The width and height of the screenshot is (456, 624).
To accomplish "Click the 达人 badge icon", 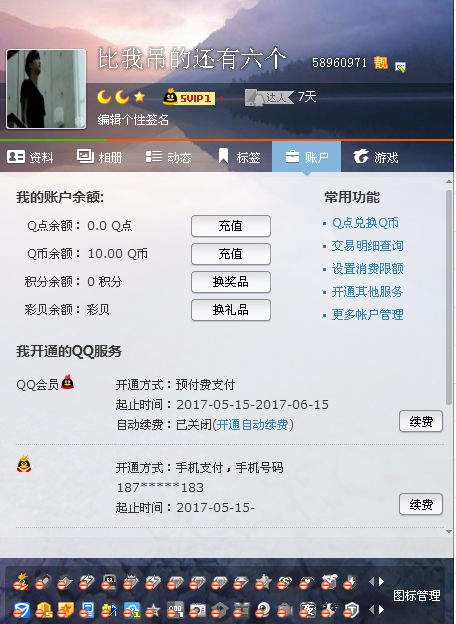I will click(x=269, y=97).
